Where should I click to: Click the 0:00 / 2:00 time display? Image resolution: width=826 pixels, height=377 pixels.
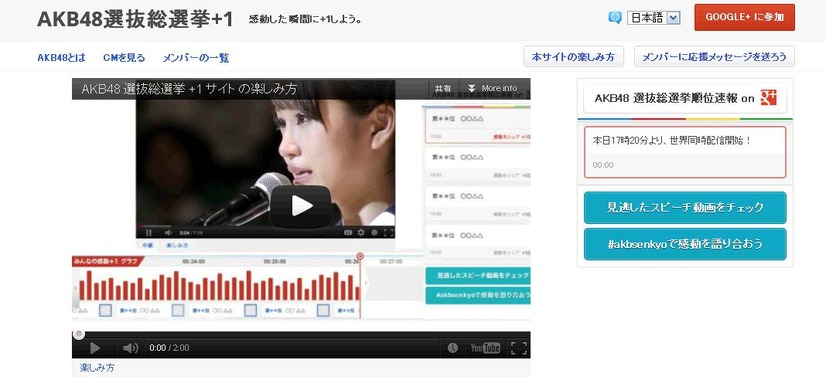coord(169,348)
